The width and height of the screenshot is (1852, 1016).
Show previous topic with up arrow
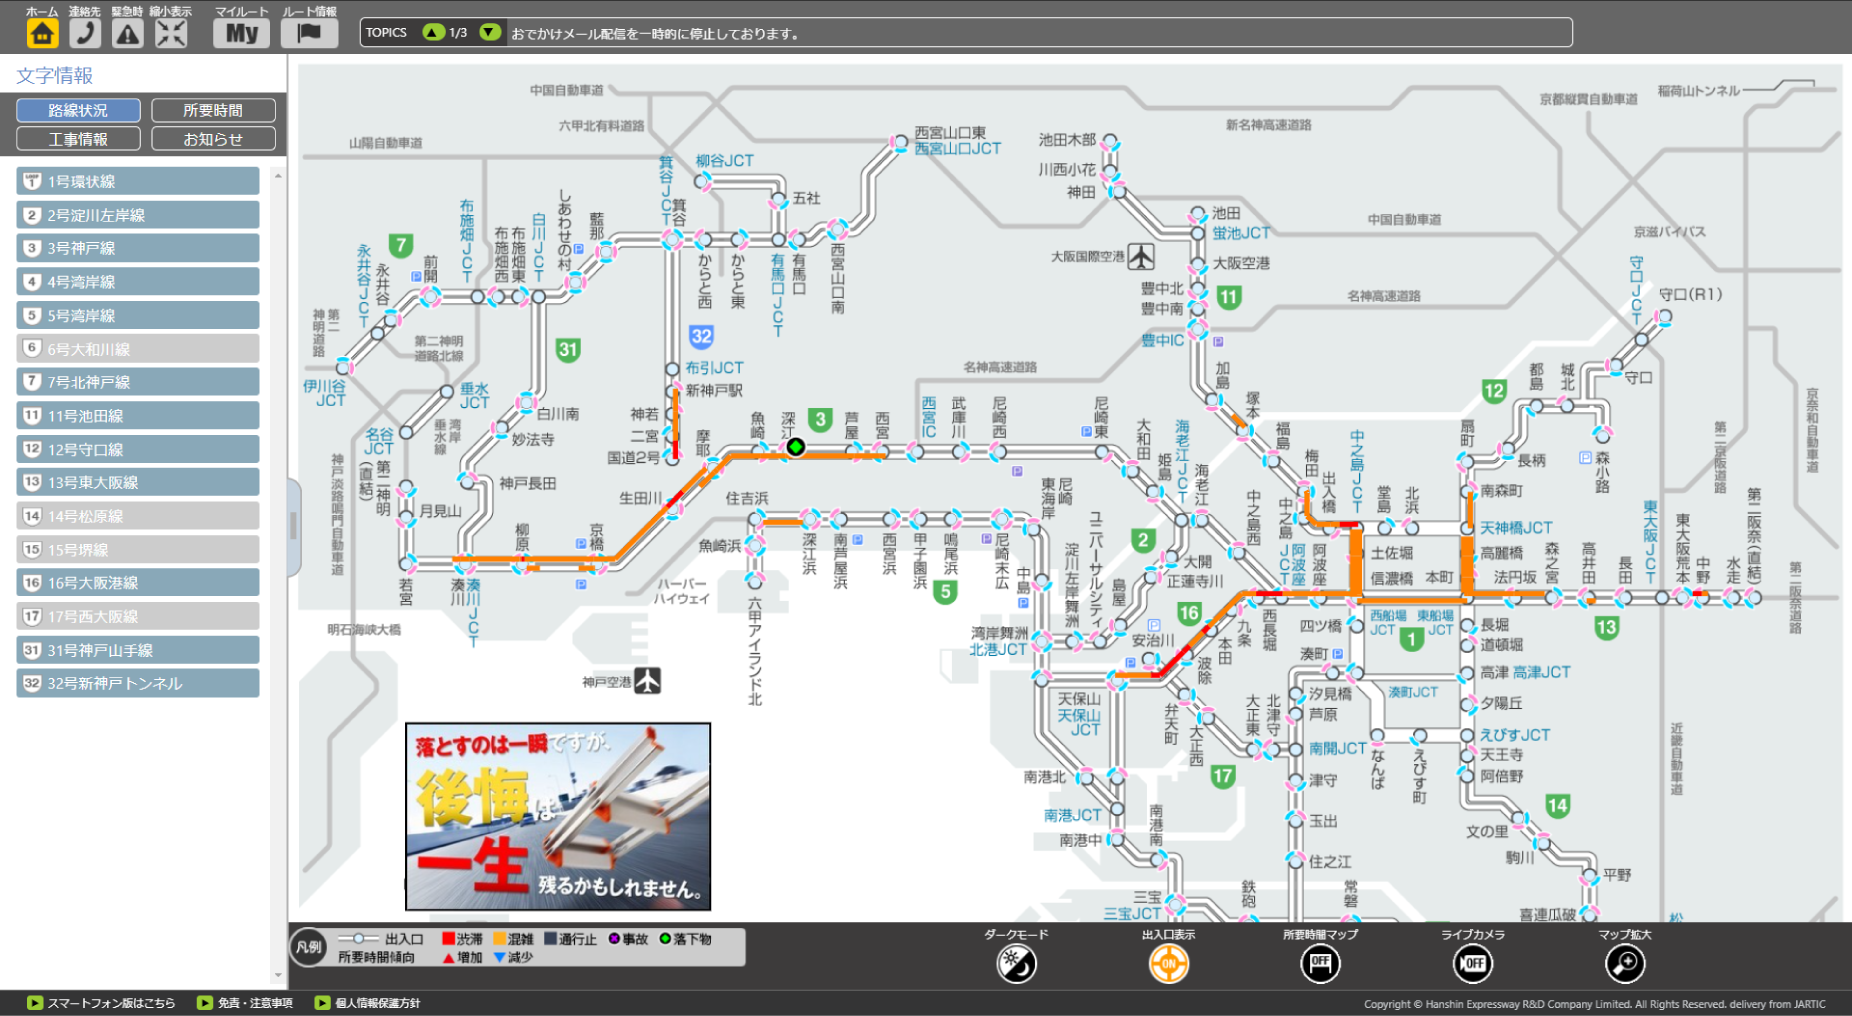tap(433, 32)
